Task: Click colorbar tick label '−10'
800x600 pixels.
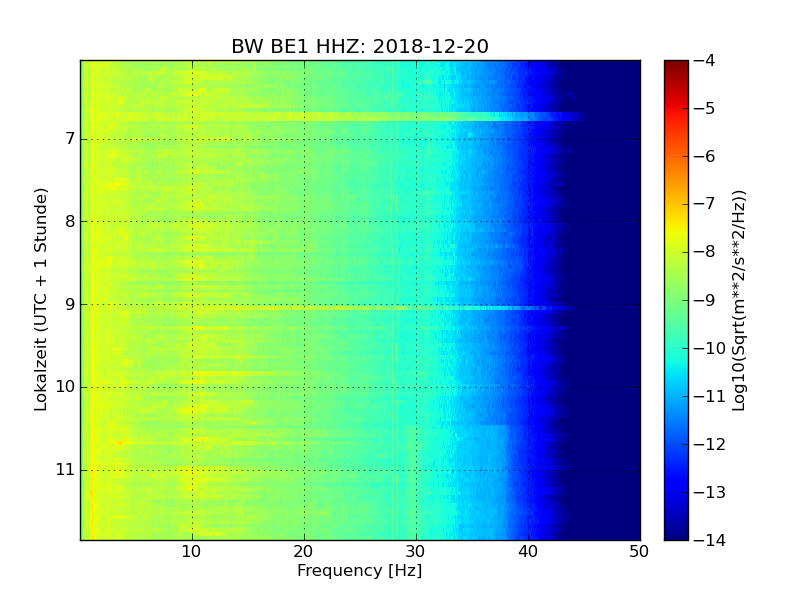Action: coord(710,348)
